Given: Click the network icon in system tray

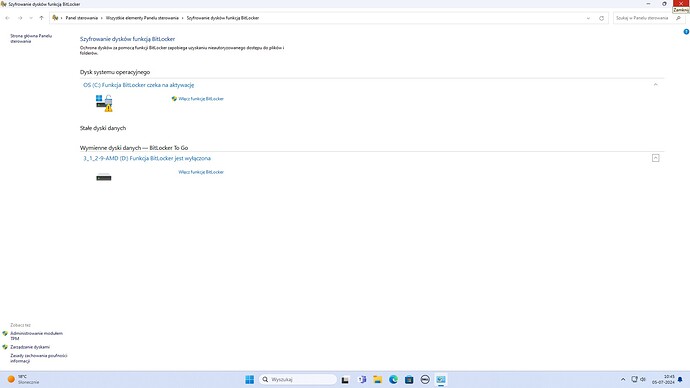Looking at the screenshot, I should tap(635, 379).
